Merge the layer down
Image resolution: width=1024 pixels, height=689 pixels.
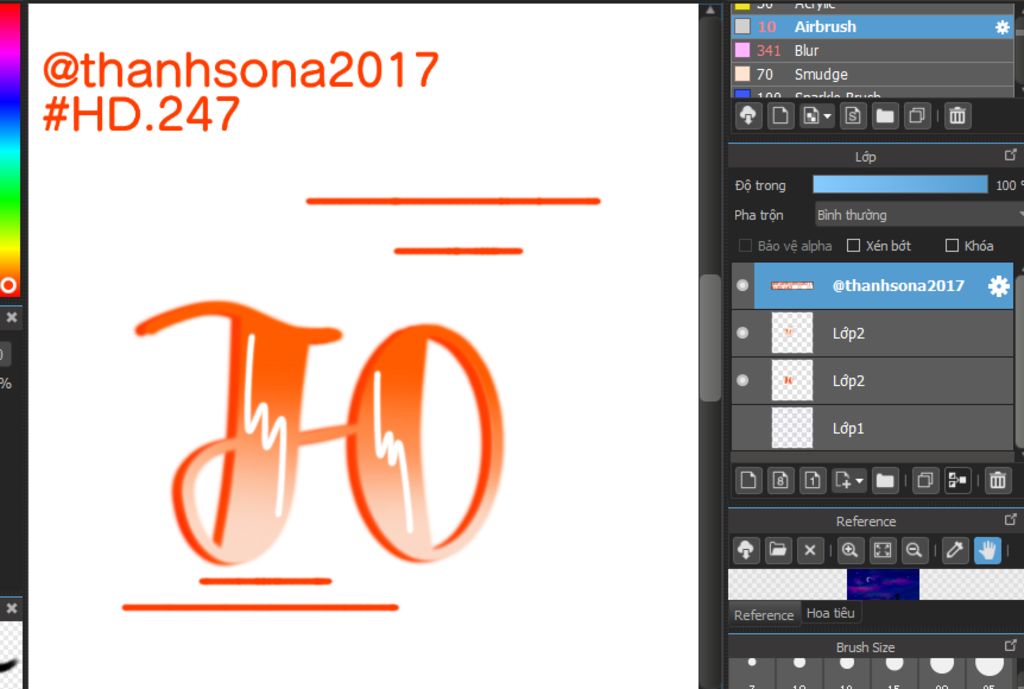point(957,481)
